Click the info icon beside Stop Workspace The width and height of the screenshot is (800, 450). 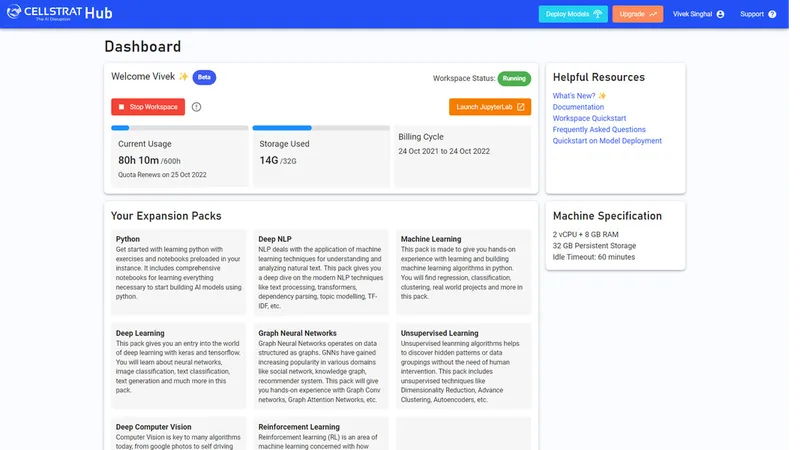pyautogui.click(x=196, y=107)
